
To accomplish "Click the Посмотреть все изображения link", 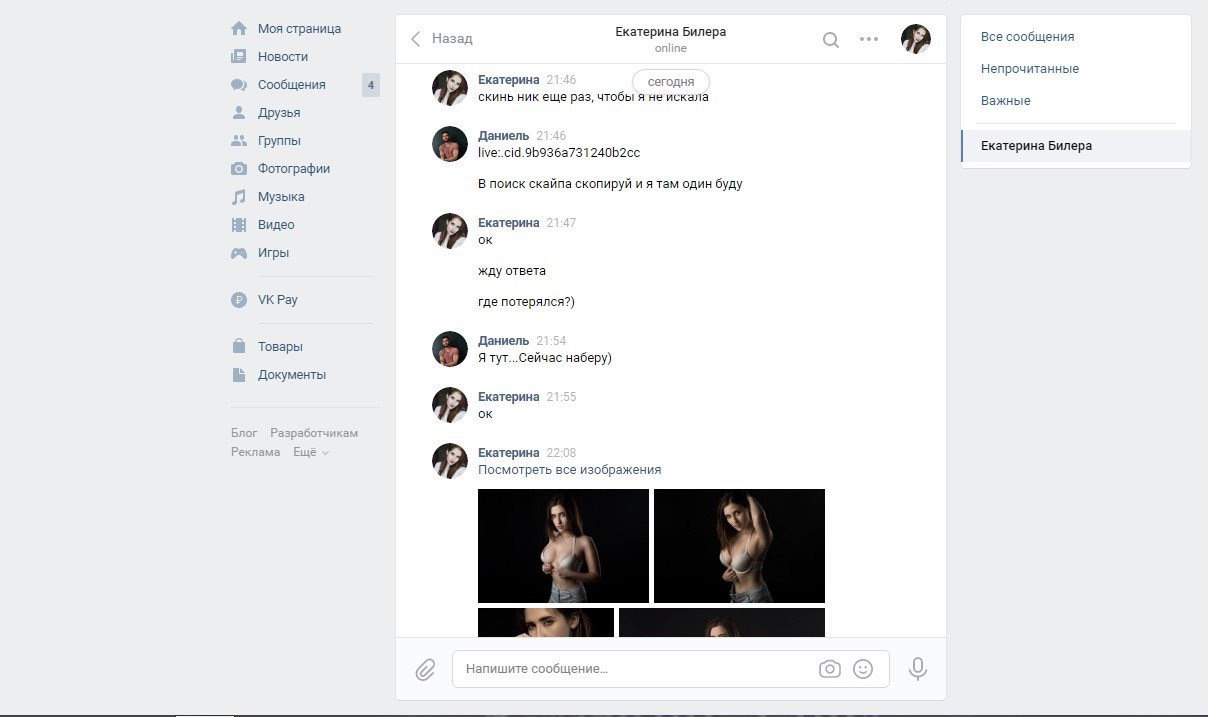I will click(569, 470).
